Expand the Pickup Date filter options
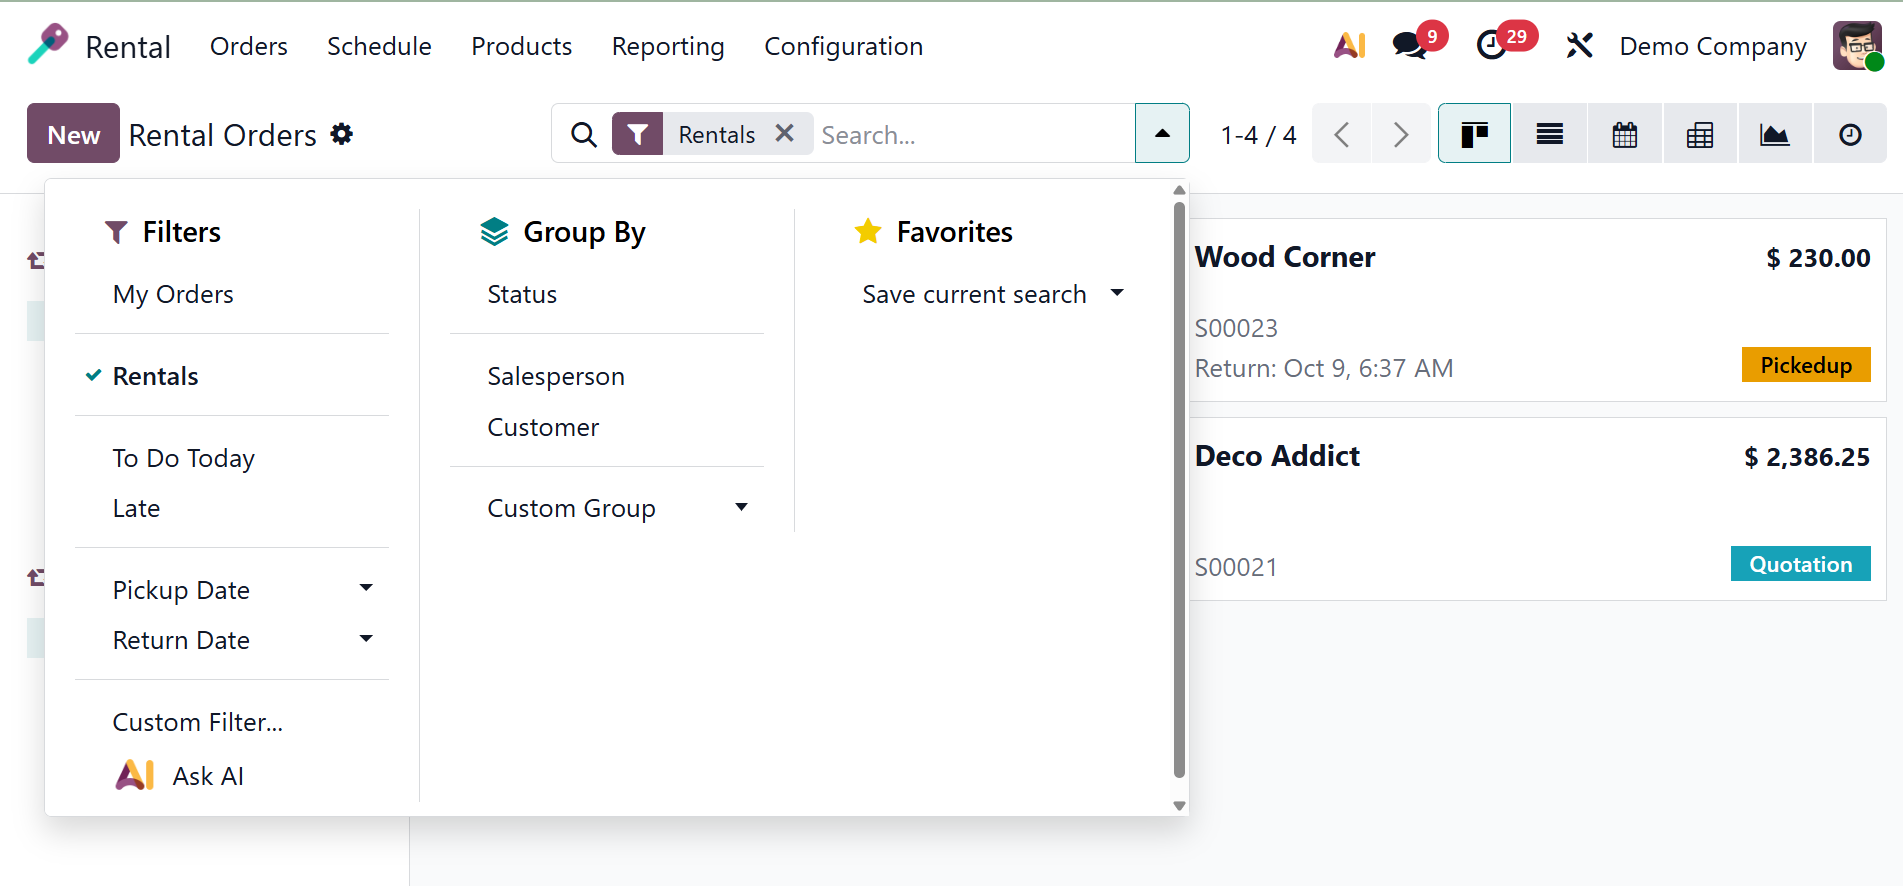The width and height of the screenshot is (1903, 886). point(366,589)
